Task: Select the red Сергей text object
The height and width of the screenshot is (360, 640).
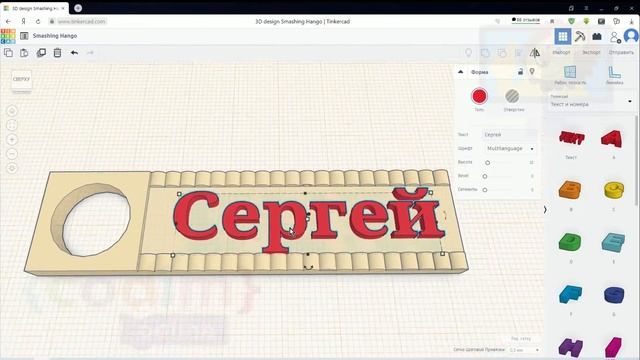Action: point(309,220)
